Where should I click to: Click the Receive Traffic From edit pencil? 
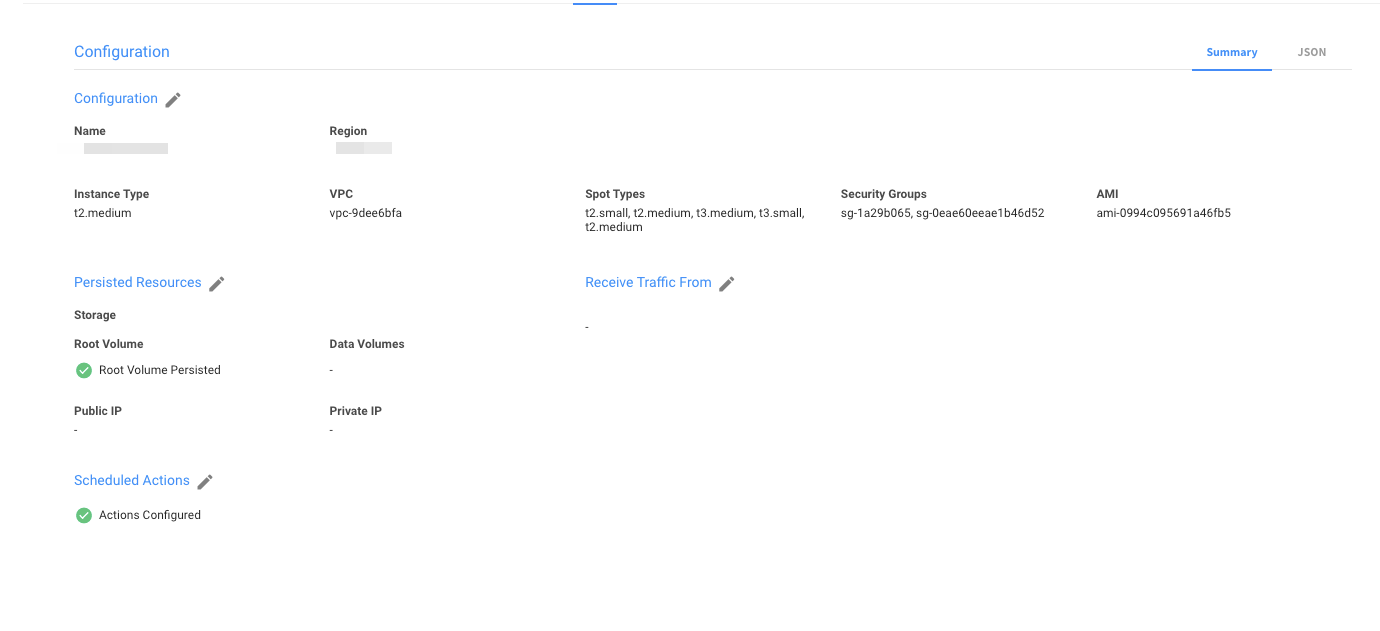pos(727,283)
